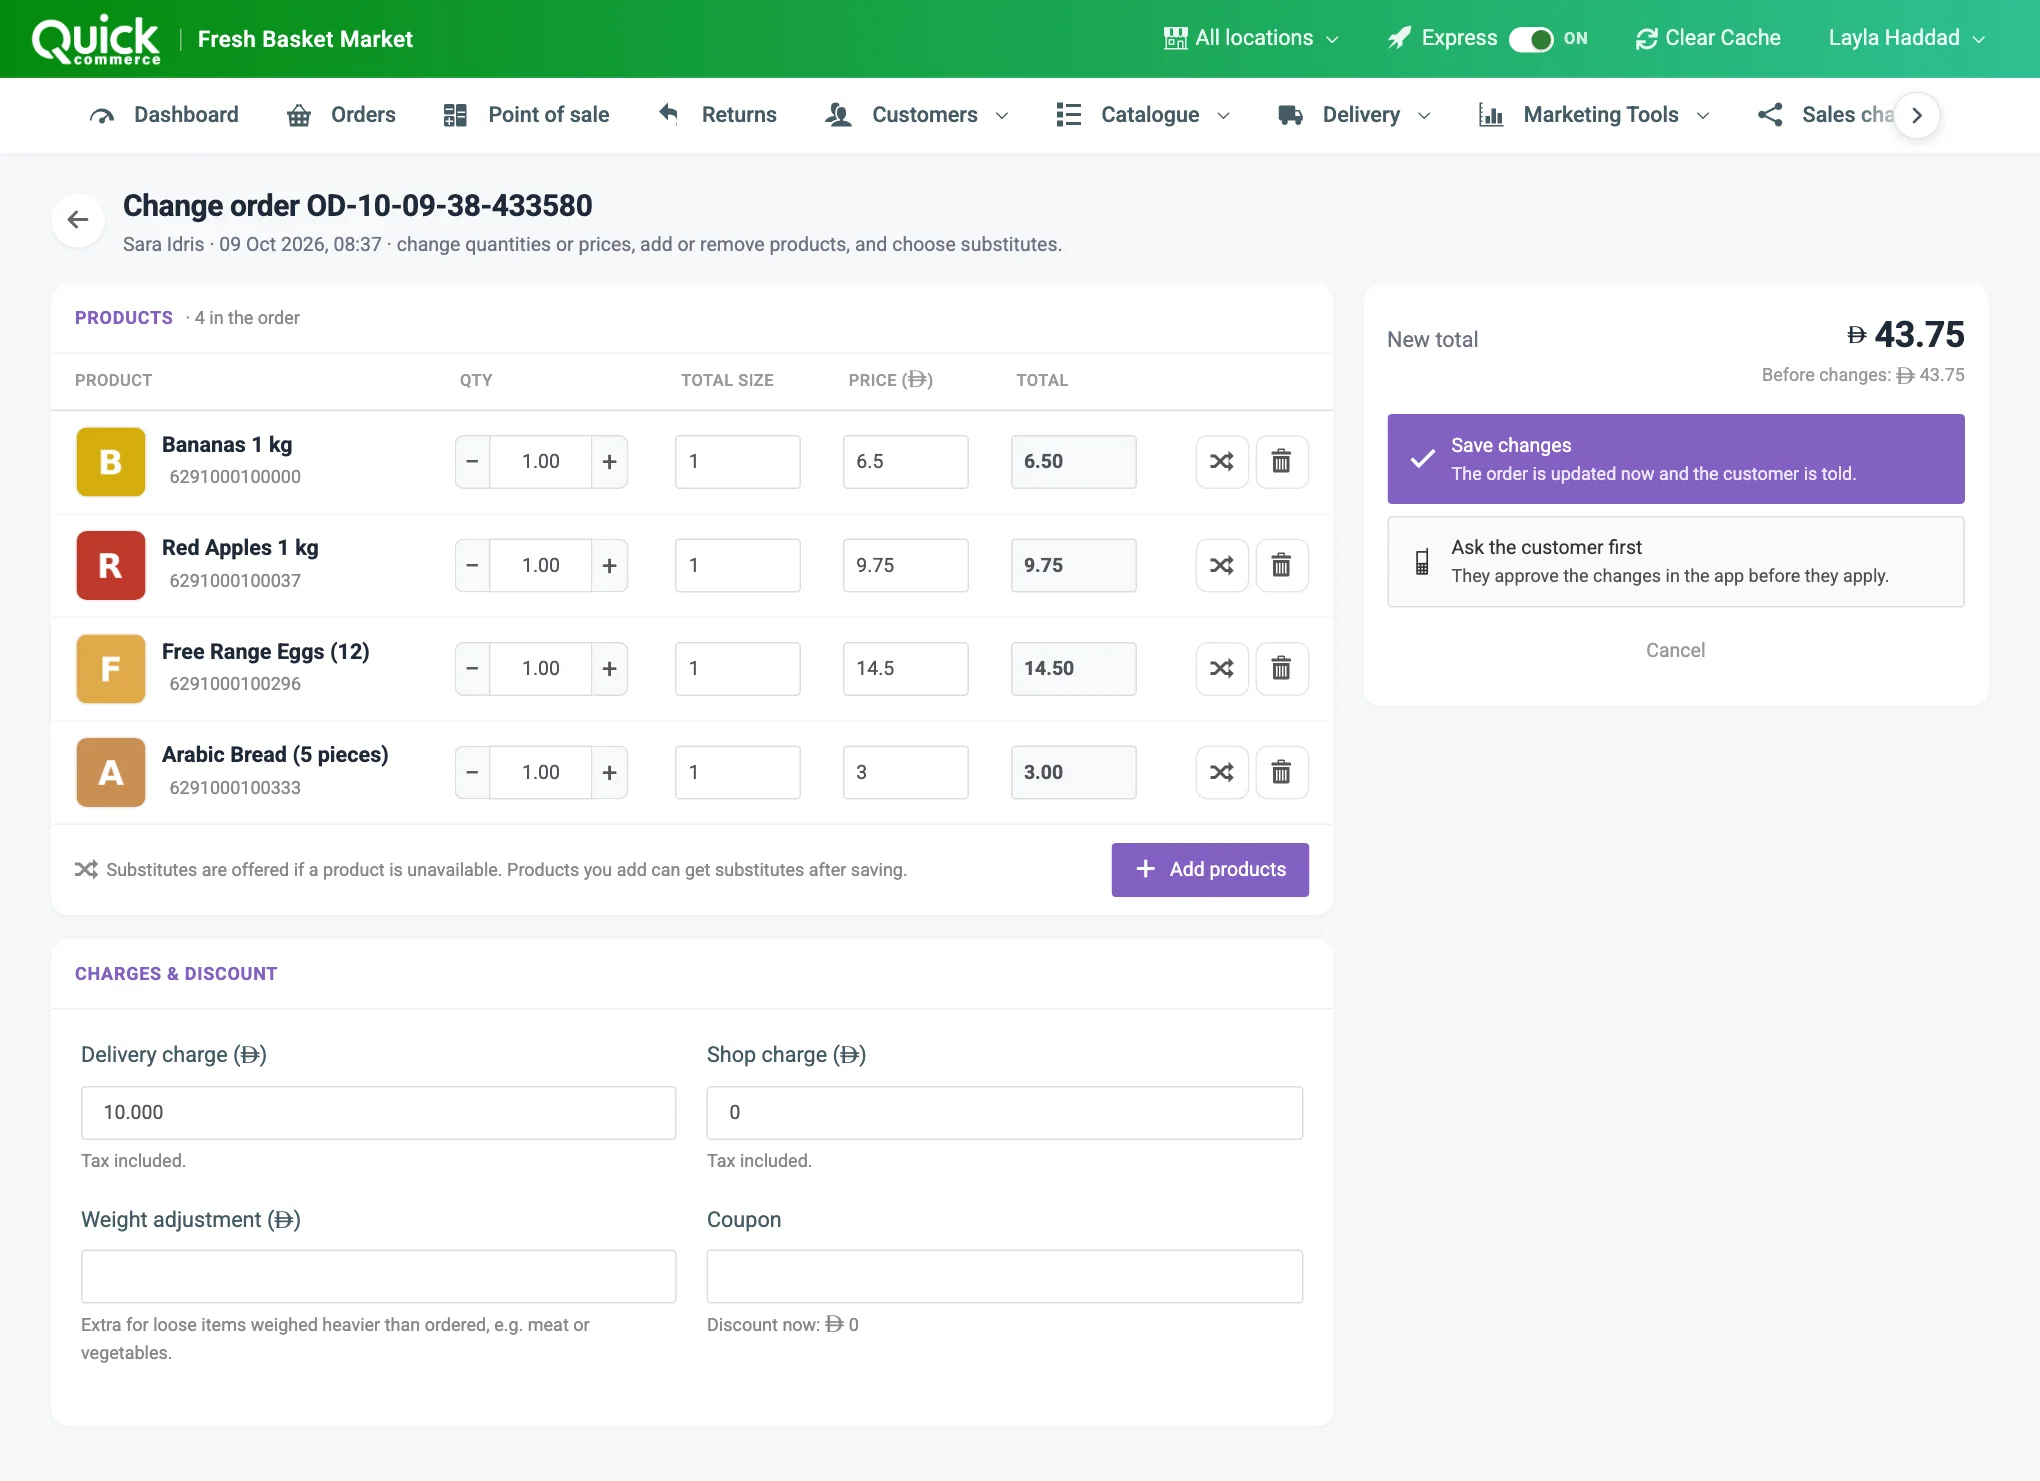Click the Clear Cache refresh icon
The height and width of the screenshot is (1481, 2040).
(1646, 39)
